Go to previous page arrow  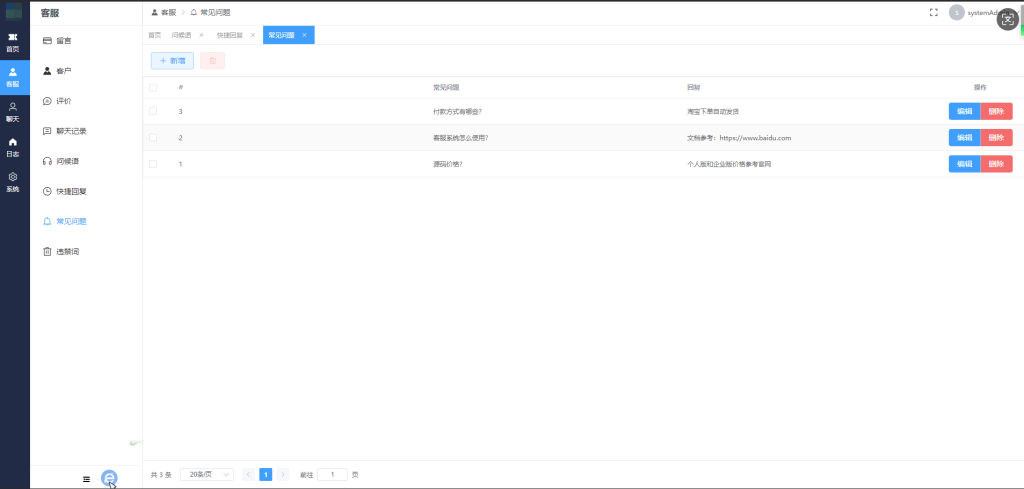(x=248, y=475)
